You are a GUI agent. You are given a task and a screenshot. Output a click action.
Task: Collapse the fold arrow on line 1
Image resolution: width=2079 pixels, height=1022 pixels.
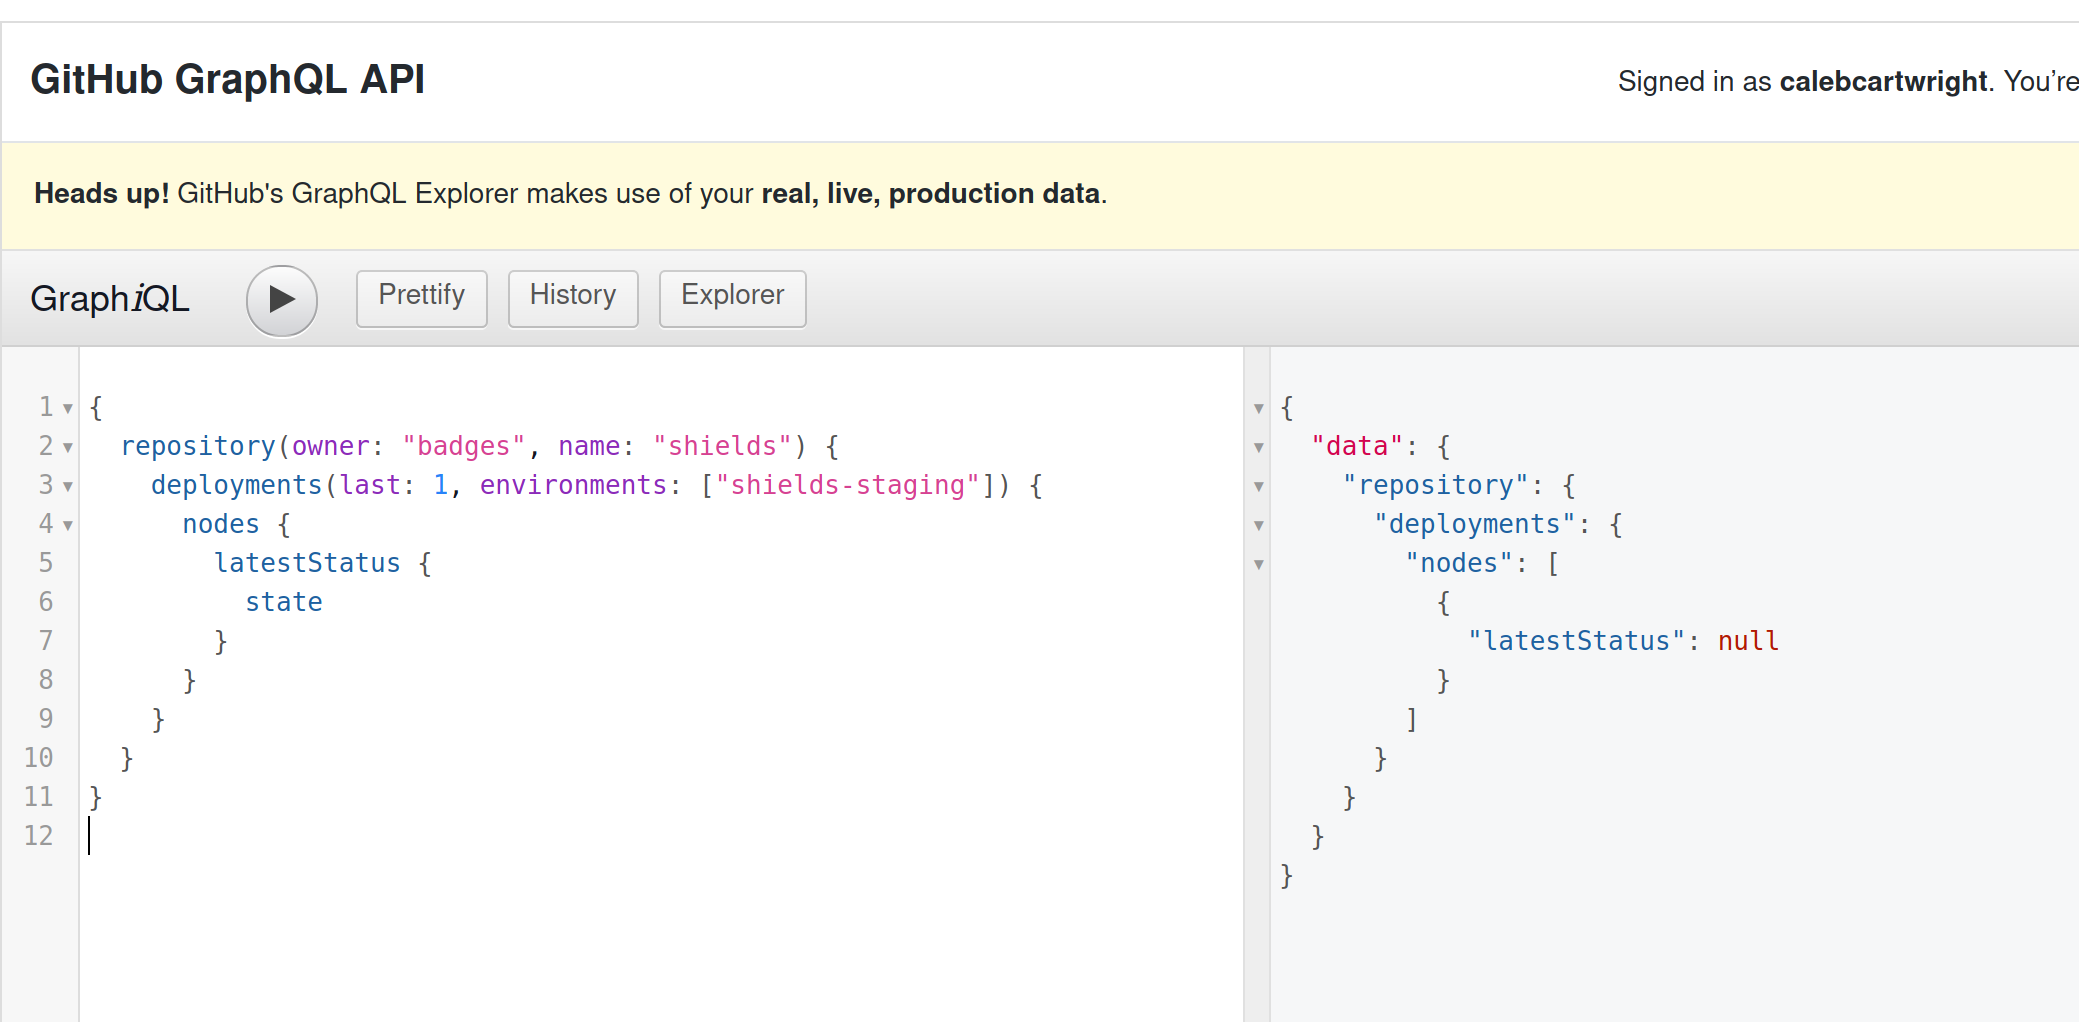click(x=68, y=408)
